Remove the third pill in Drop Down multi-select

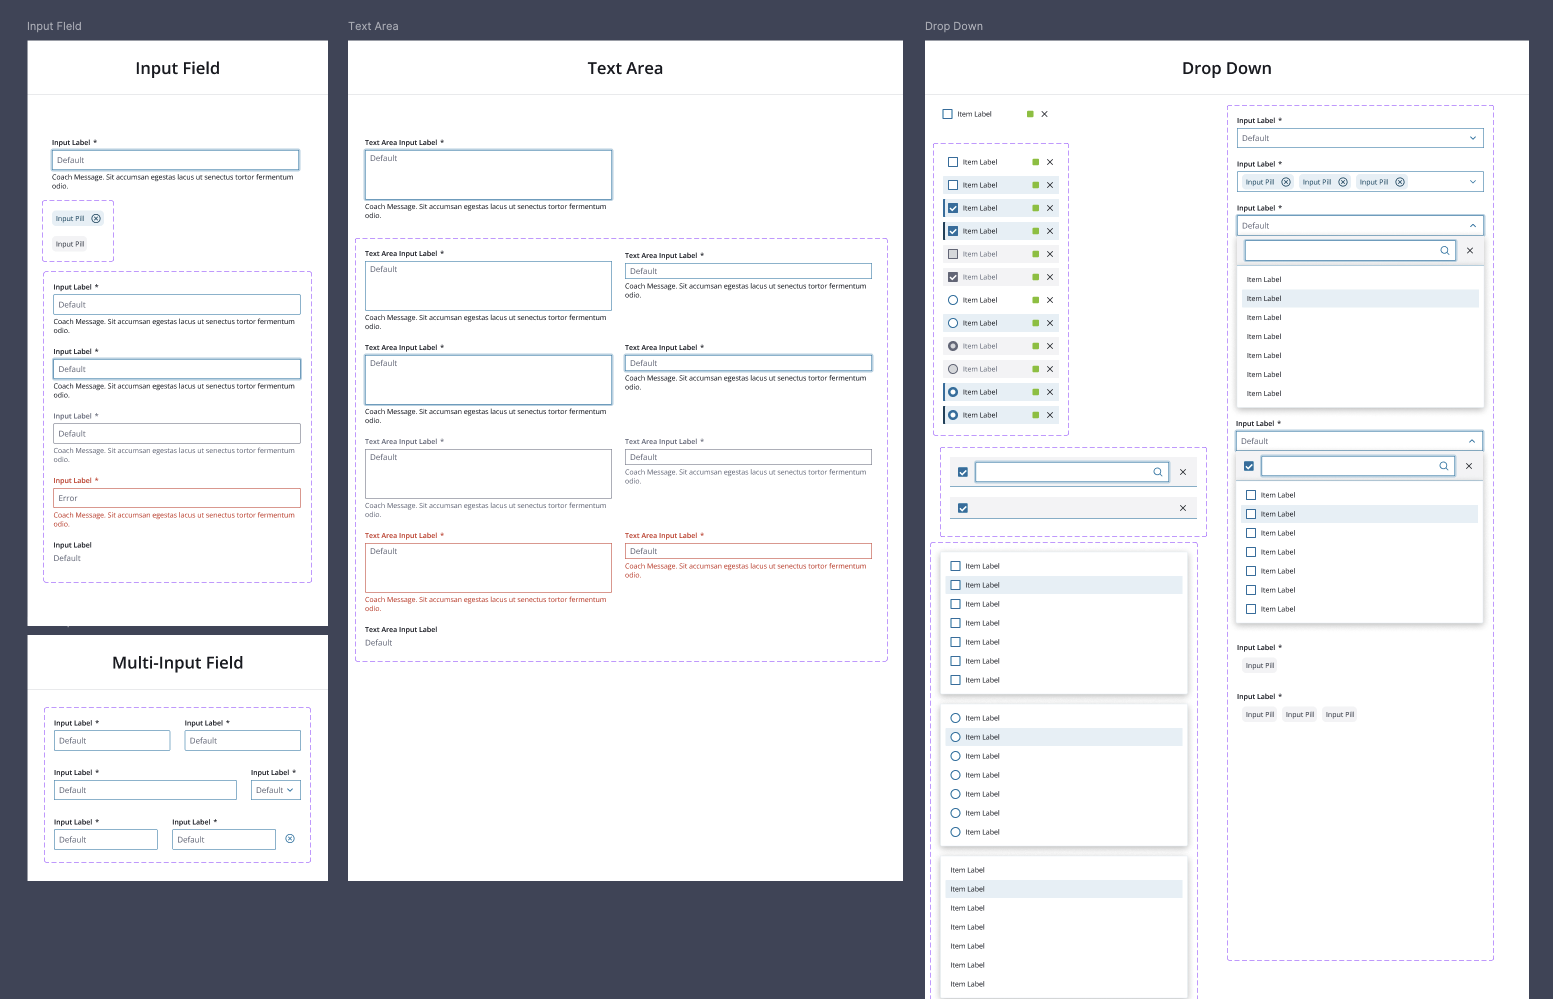pyautogui.click(x=1400, y=182)
